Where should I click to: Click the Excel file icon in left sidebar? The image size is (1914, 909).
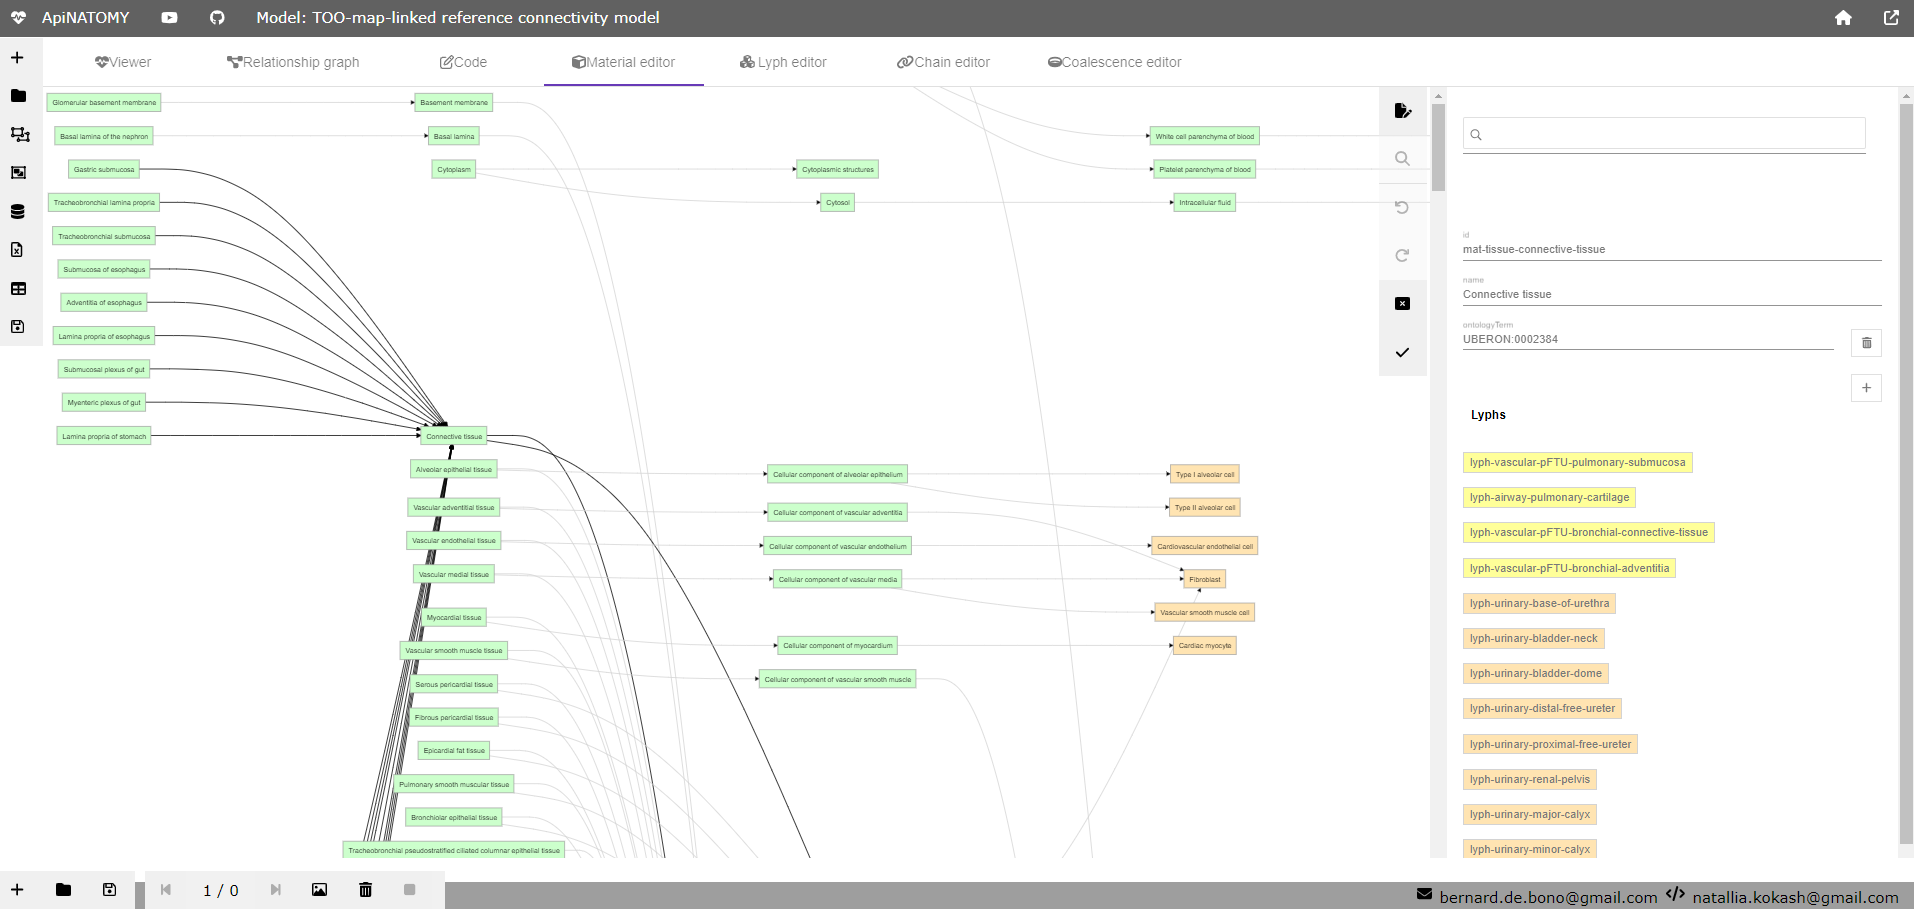pos(18,250)
